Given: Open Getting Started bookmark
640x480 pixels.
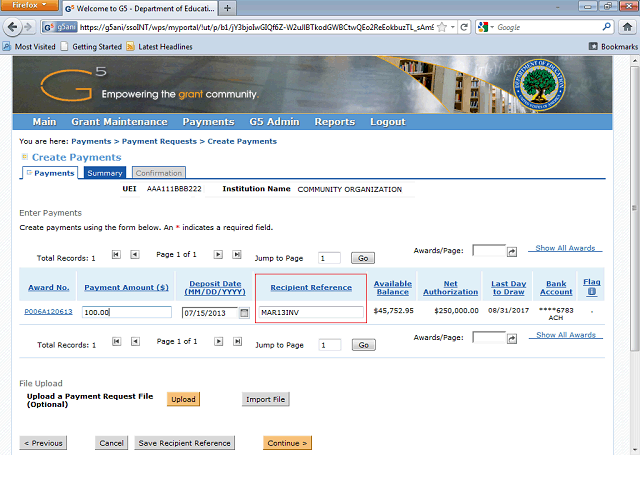Looking at the screenshot, I should pyautogui.click(x=91, y=47).
